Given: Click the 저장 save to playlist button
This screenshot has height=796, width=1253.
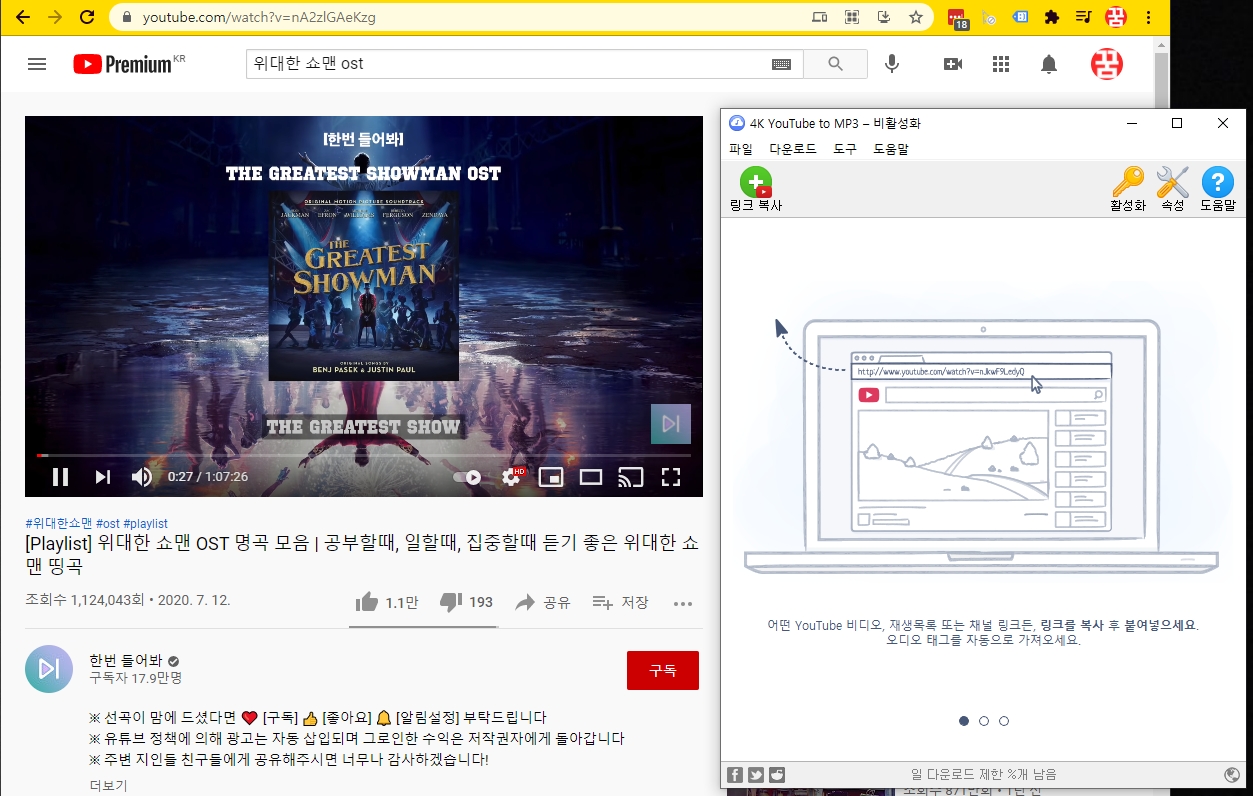Looking at the screenshot, I should (621, 602).
